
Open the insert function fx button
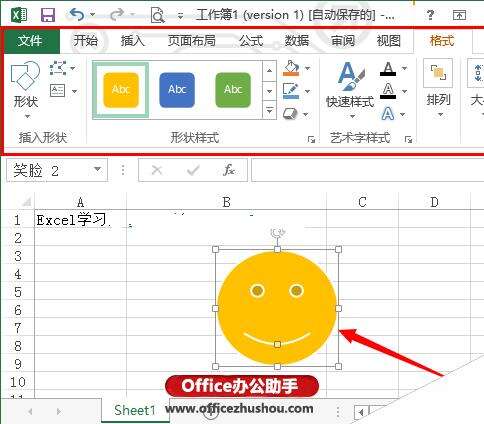tap(229, 170)
